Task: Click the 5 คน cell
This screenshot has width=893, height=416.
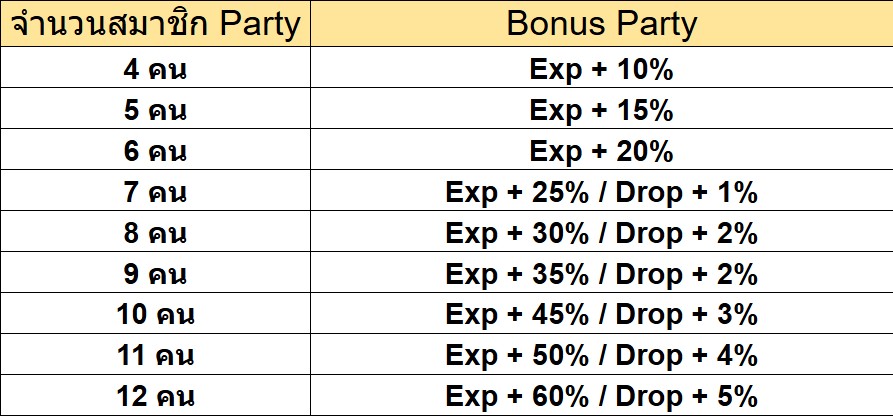Action: (x=155, y=108)
